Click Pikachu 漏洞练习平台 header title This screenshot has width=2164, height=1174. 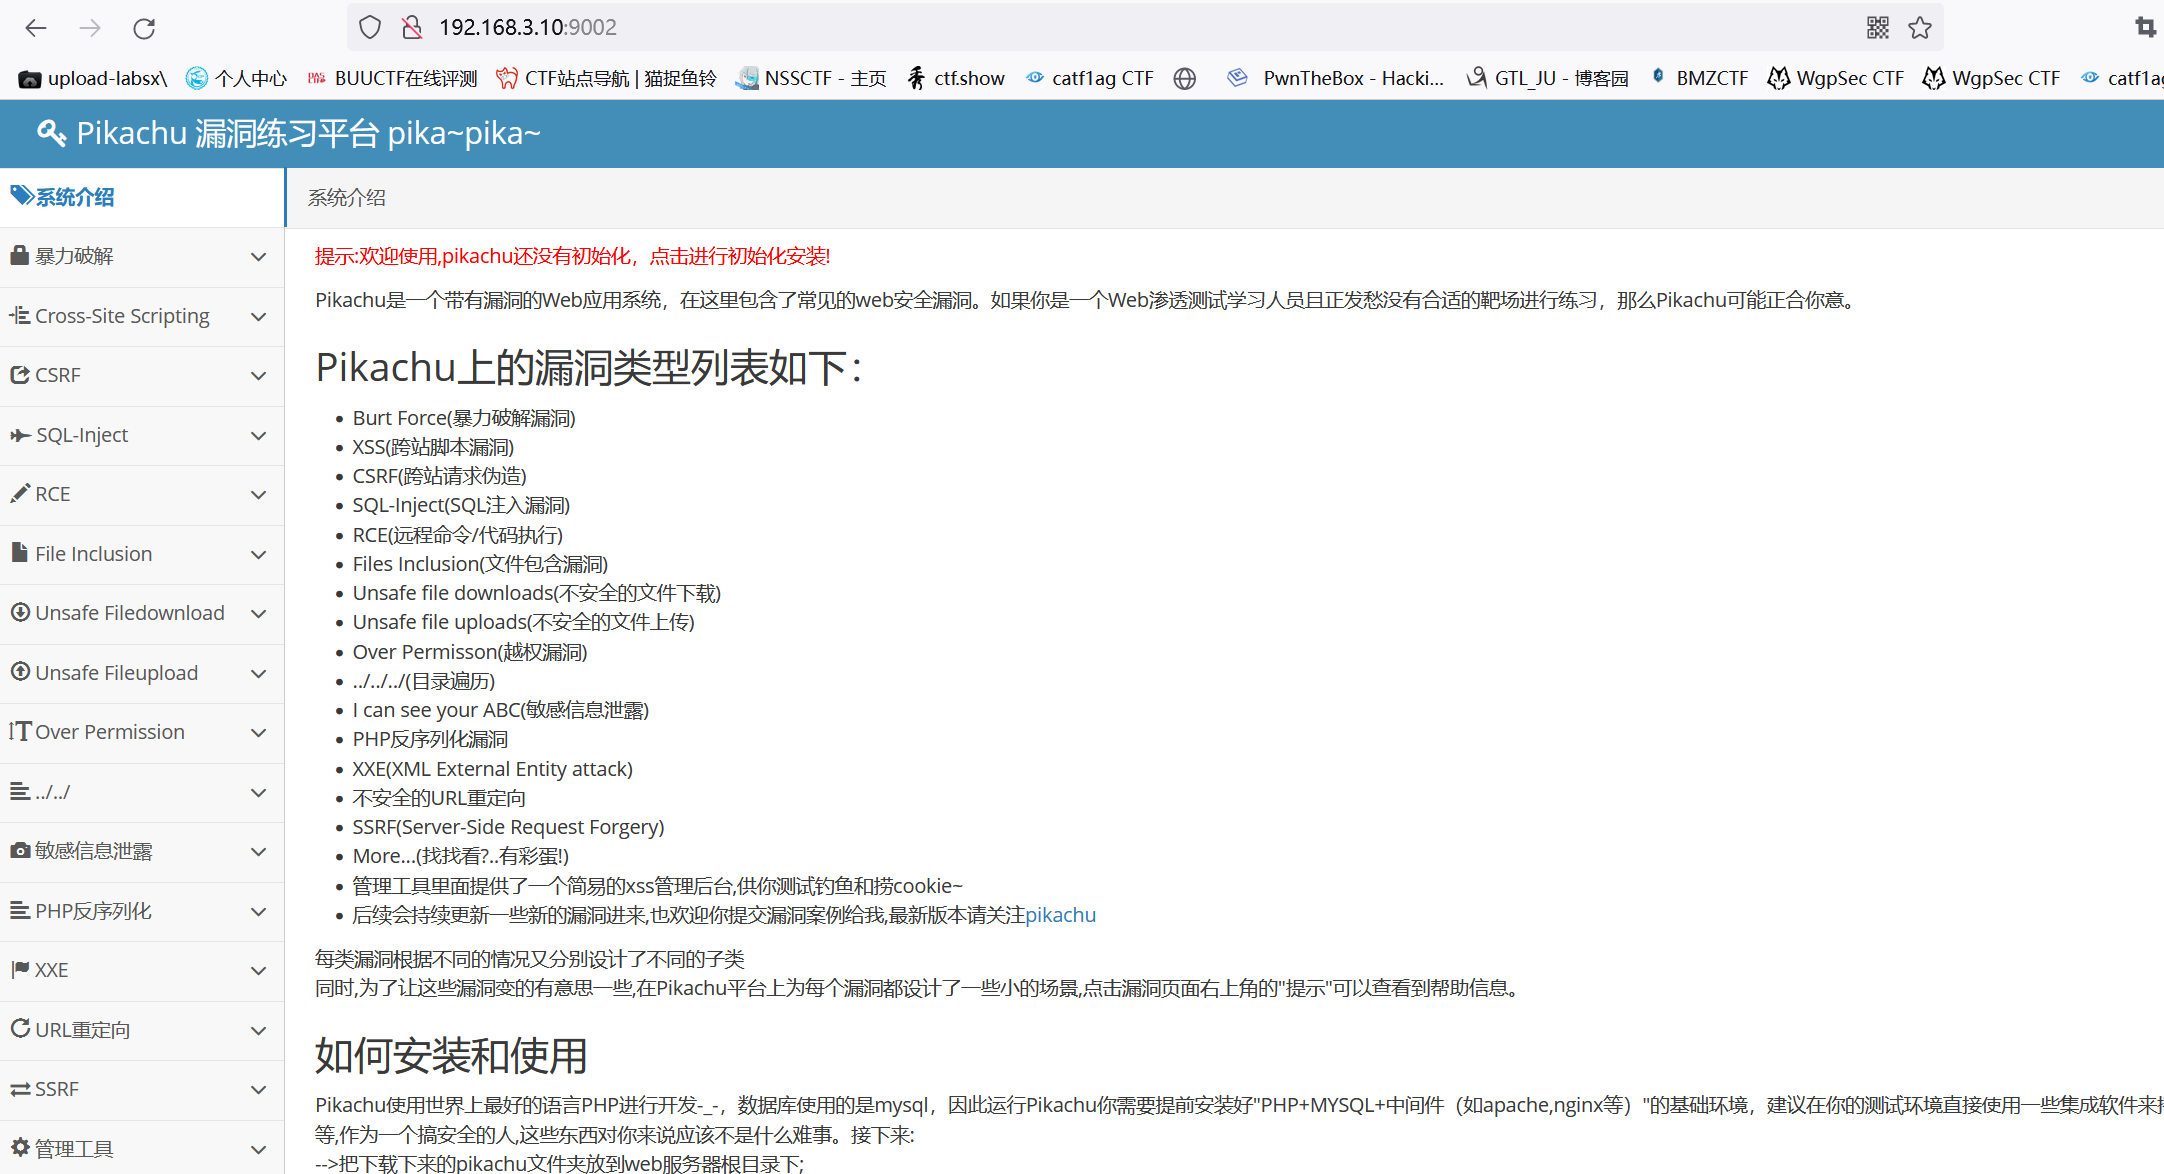click(x=308, y=133)
